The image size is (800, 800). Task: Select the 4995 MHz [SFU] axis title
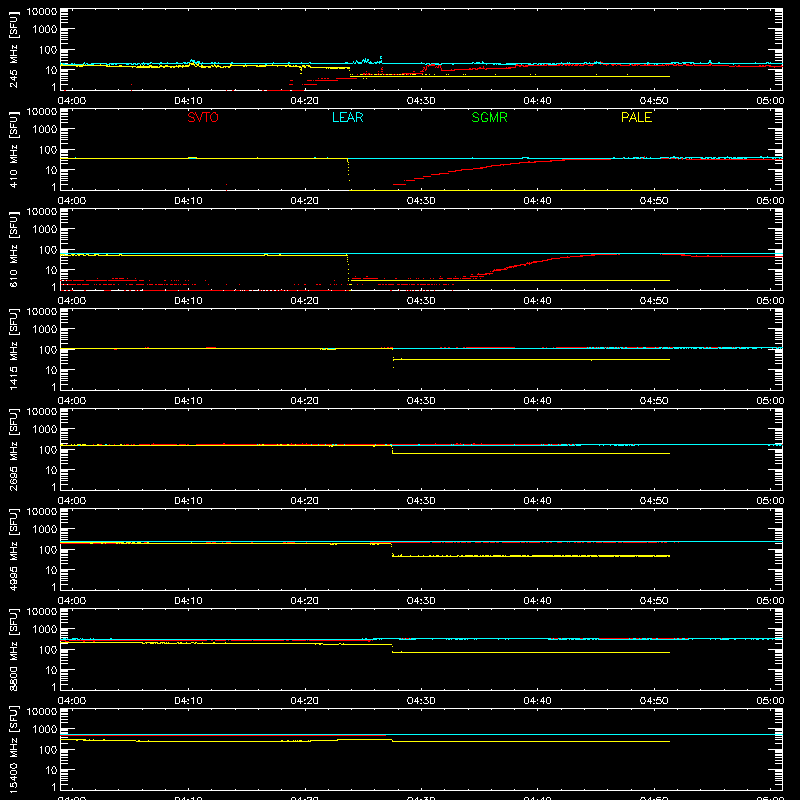pyautogui.click(x=14, y=549)
